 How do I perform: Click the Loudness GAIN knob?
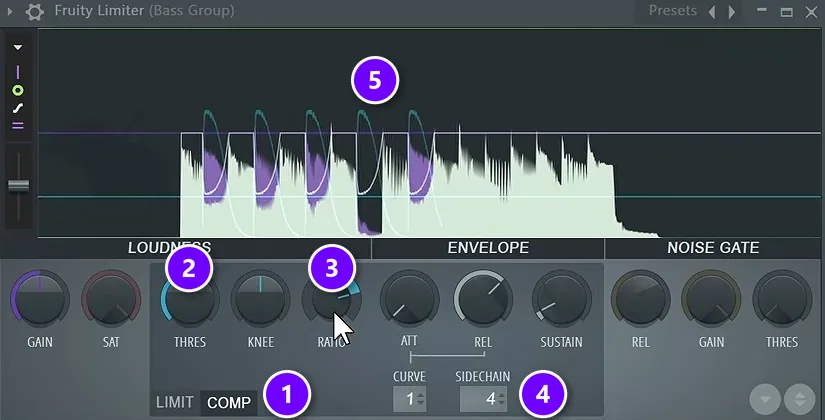(x=40, y=299)
